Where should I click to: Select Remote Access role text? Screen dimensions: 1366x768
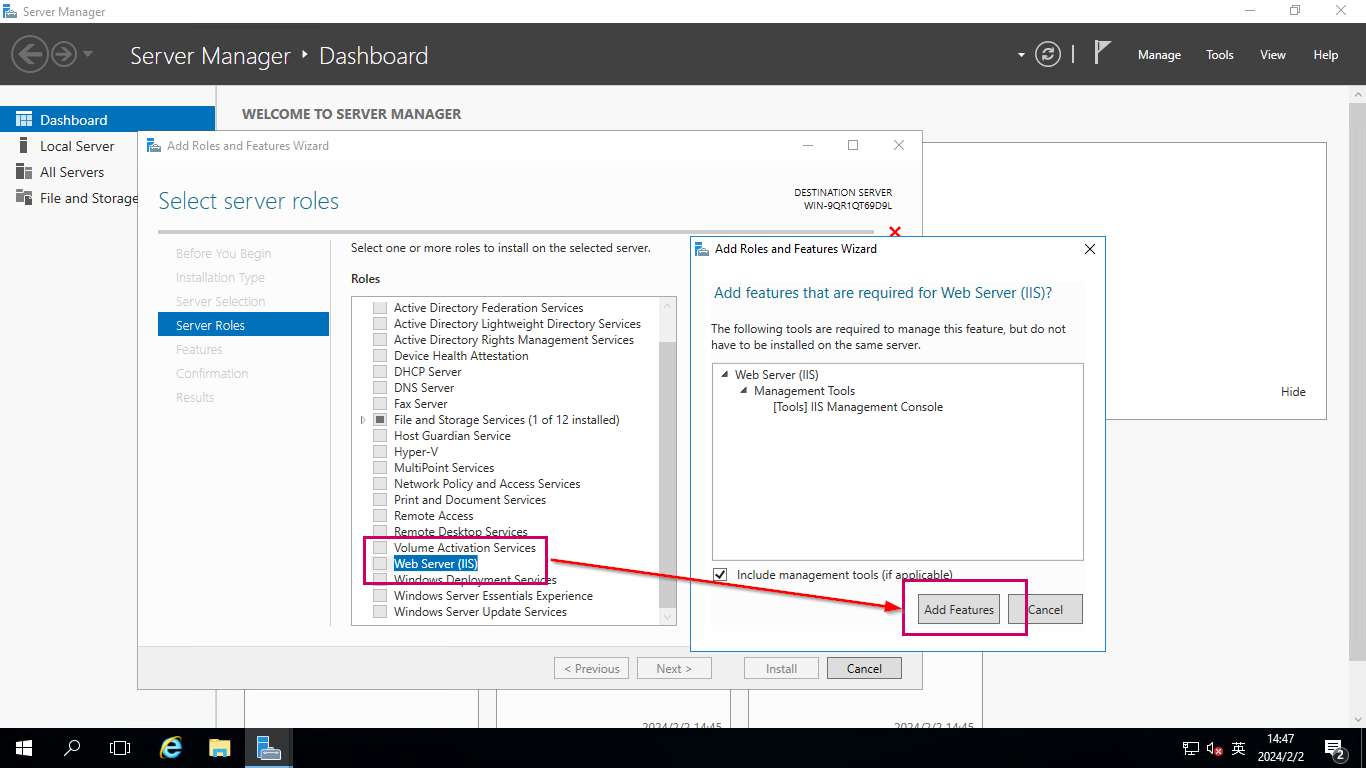click(434, 516)
